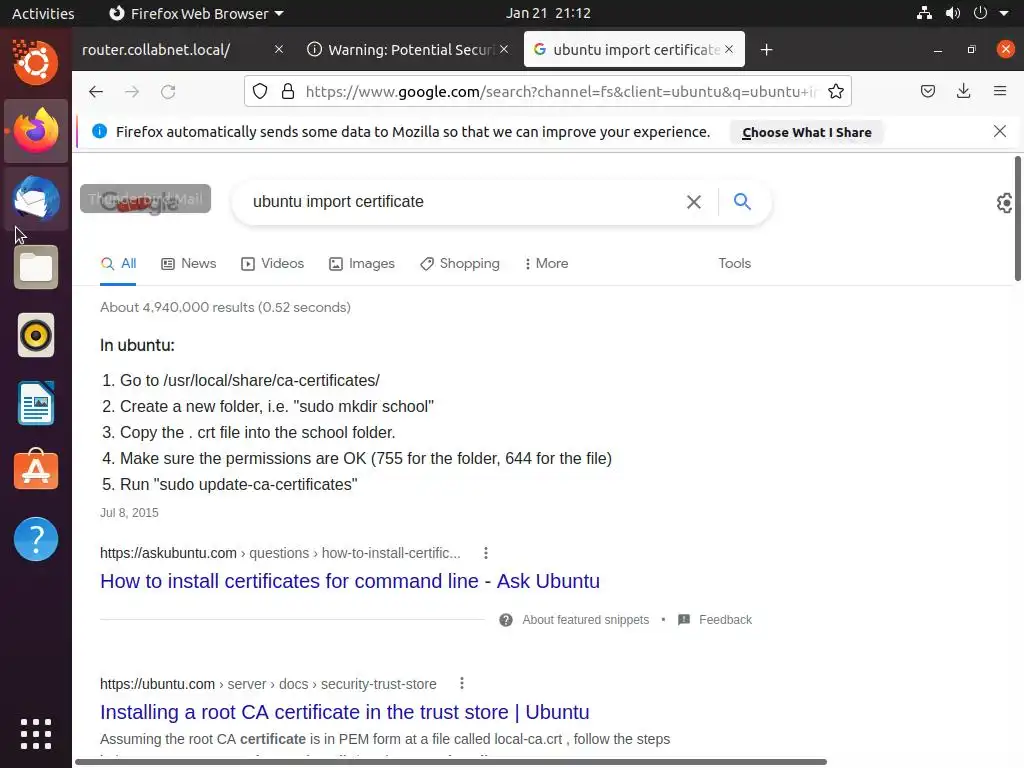Close the router.collabnet.local tab
This screenshot has width=1024, height=768.
click(279, 50)
